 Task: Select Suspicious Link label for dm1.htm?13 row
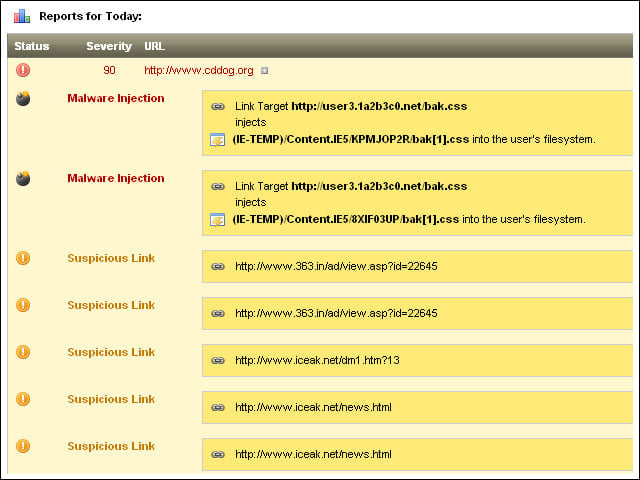coord(111,352)
